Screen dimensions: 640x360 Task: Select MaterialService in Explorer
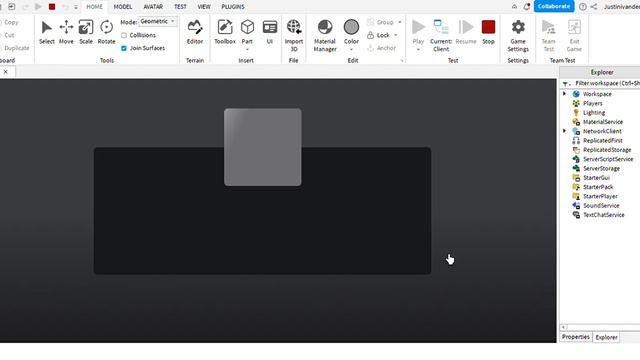(x=602, y=122)
